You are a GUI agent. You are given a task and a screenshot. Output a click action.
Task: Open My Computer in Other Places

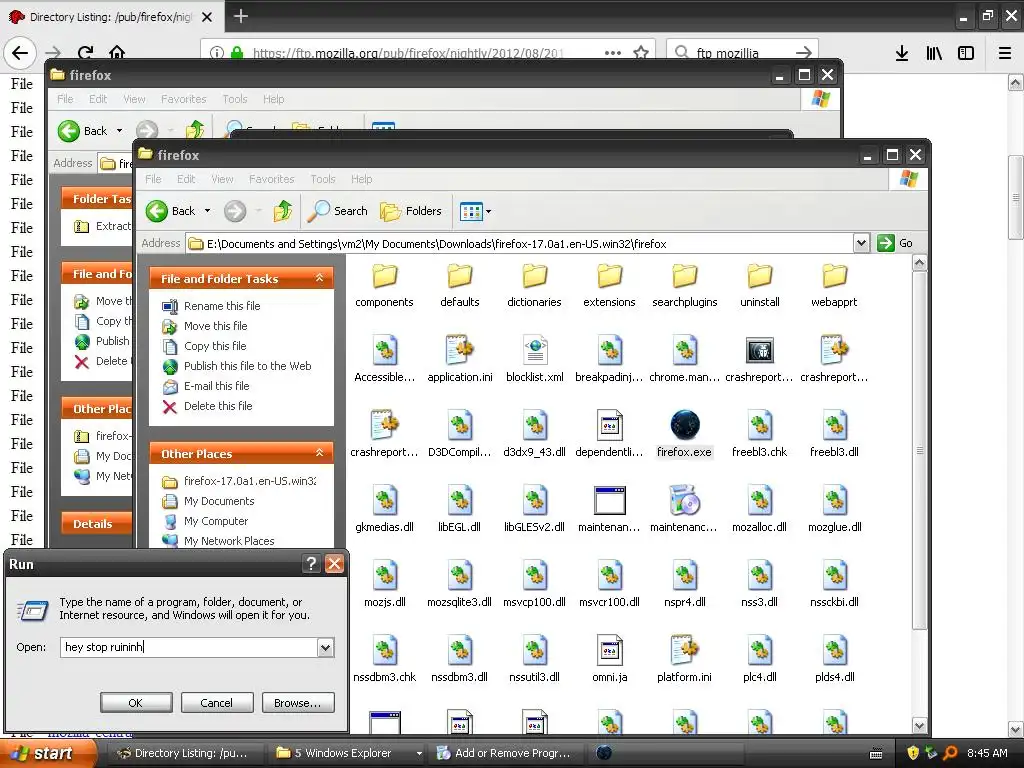click(x=216, y=521)
